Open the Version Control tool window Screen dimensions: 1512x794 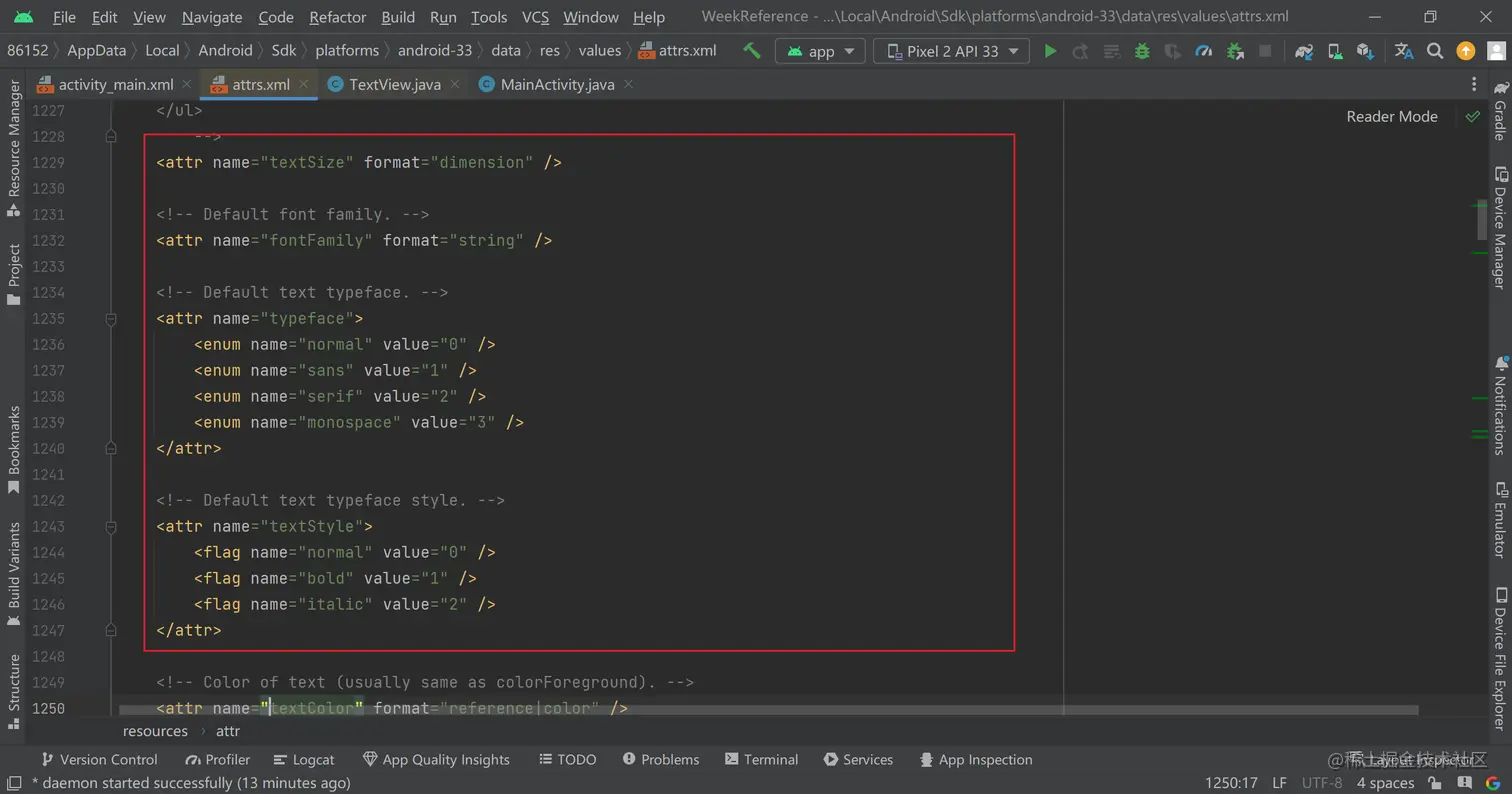pos(98,760)
